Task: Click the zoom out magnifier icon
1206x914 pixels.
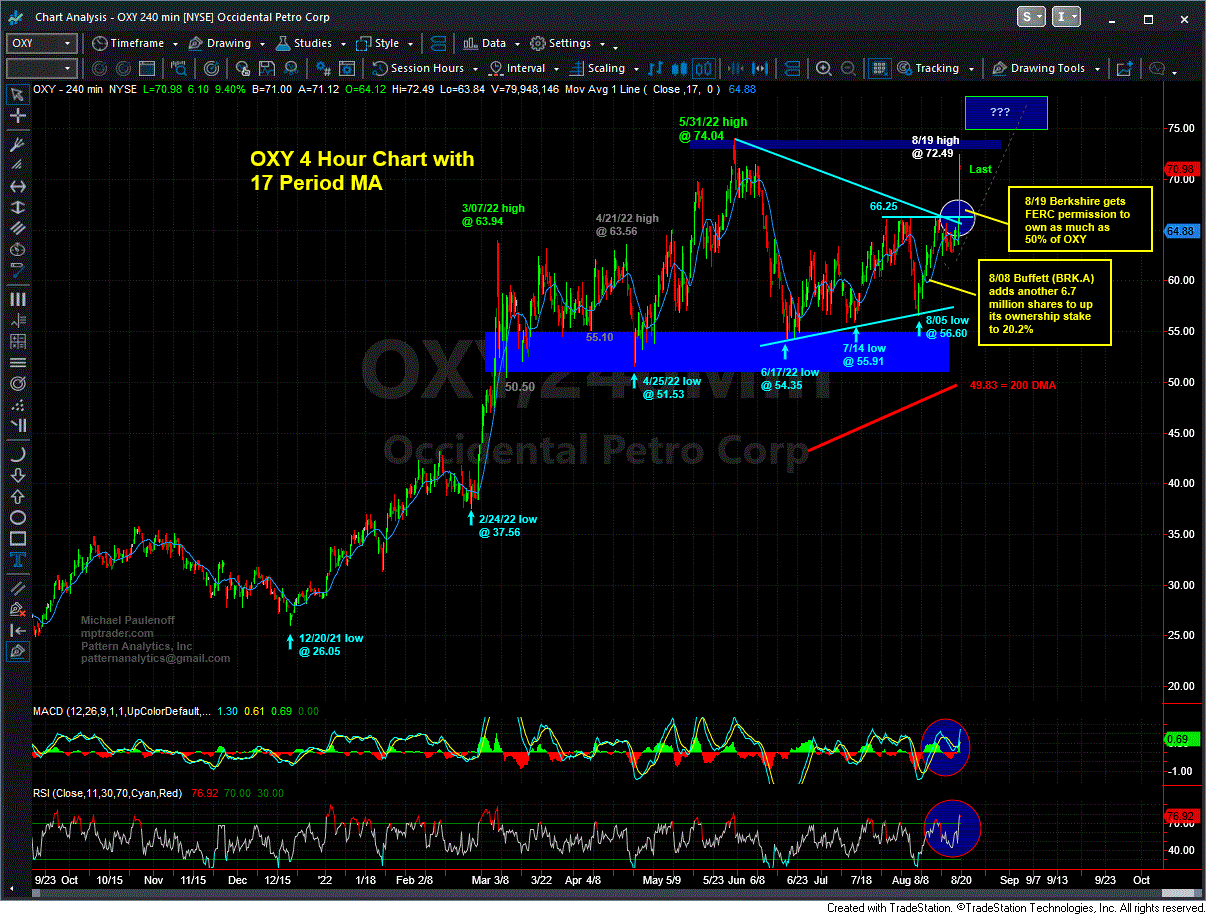Action: [846, 68]
